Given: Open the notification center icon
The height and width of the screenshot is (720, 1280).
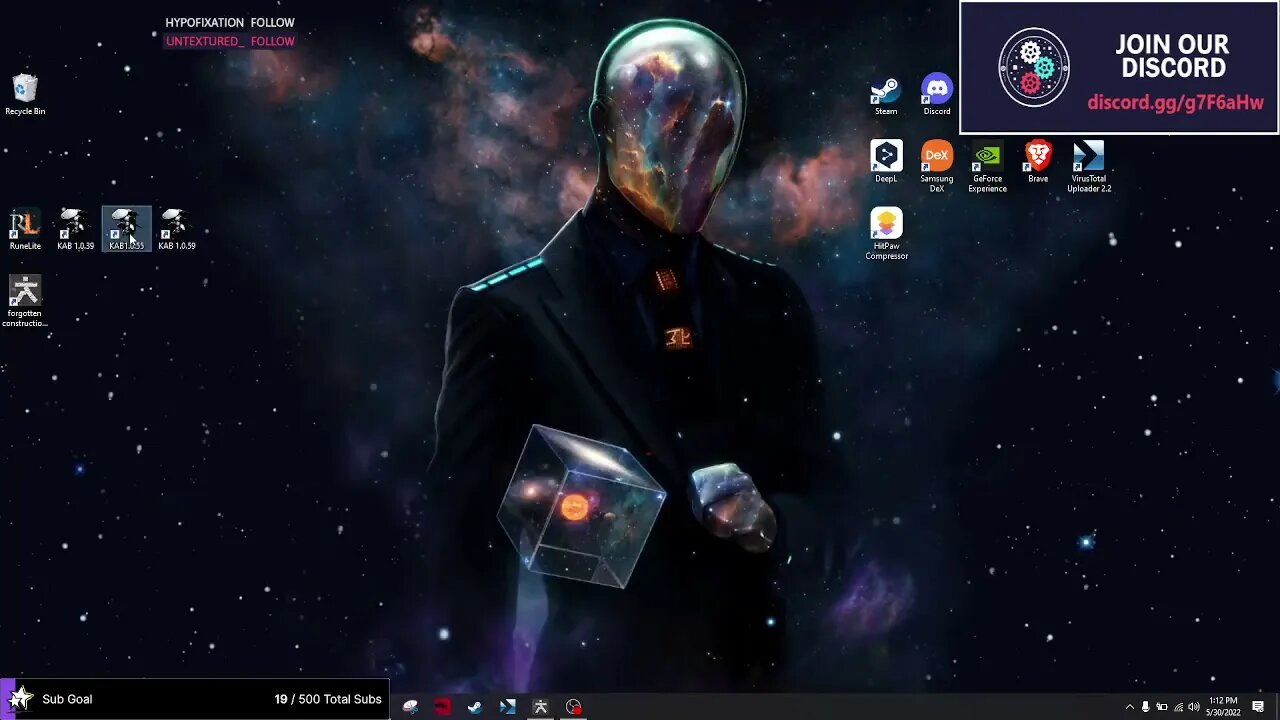Looking at the screenshot, I should pyautogui.click(x=1258, y=707).
